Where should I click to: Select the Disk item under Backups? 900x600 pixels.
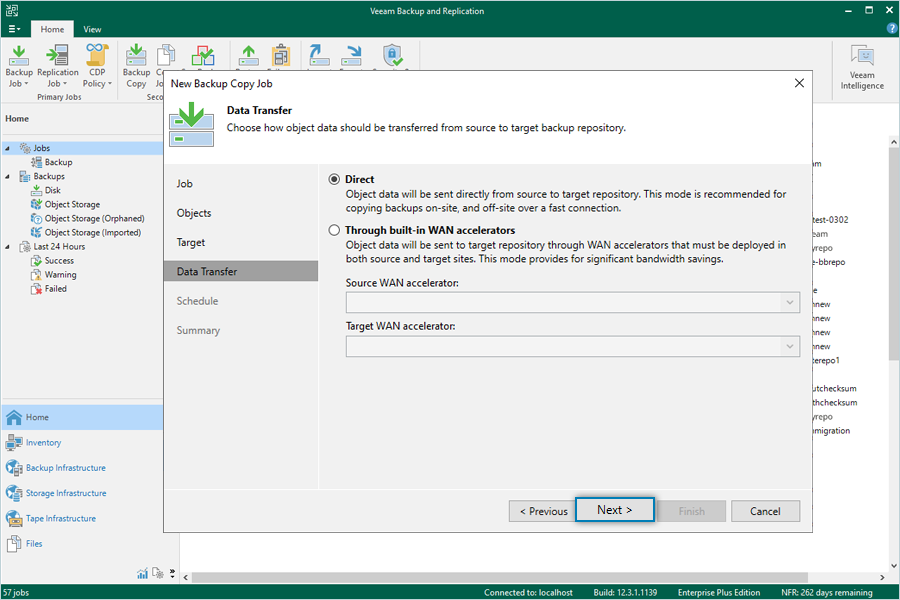point(52,191)
